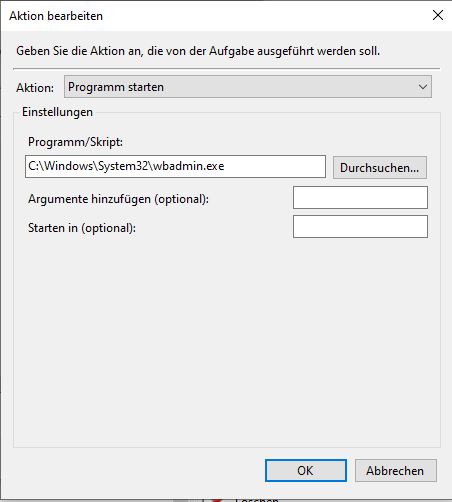Click the Programm/Skript: label
Image resolution: width=452 pixels, height=502 pixels.
point(75,142)
